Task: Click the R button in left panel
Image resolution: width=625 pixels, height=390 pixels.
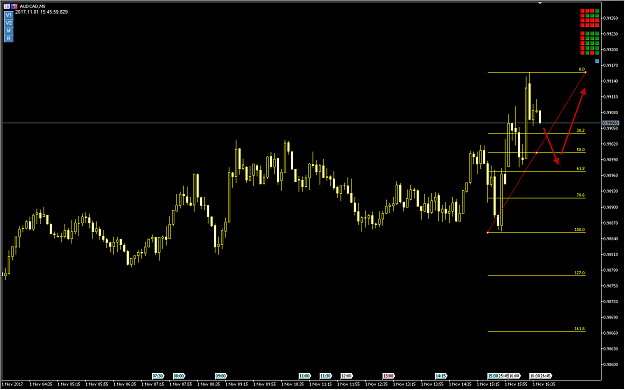Action: coord(9,39)
